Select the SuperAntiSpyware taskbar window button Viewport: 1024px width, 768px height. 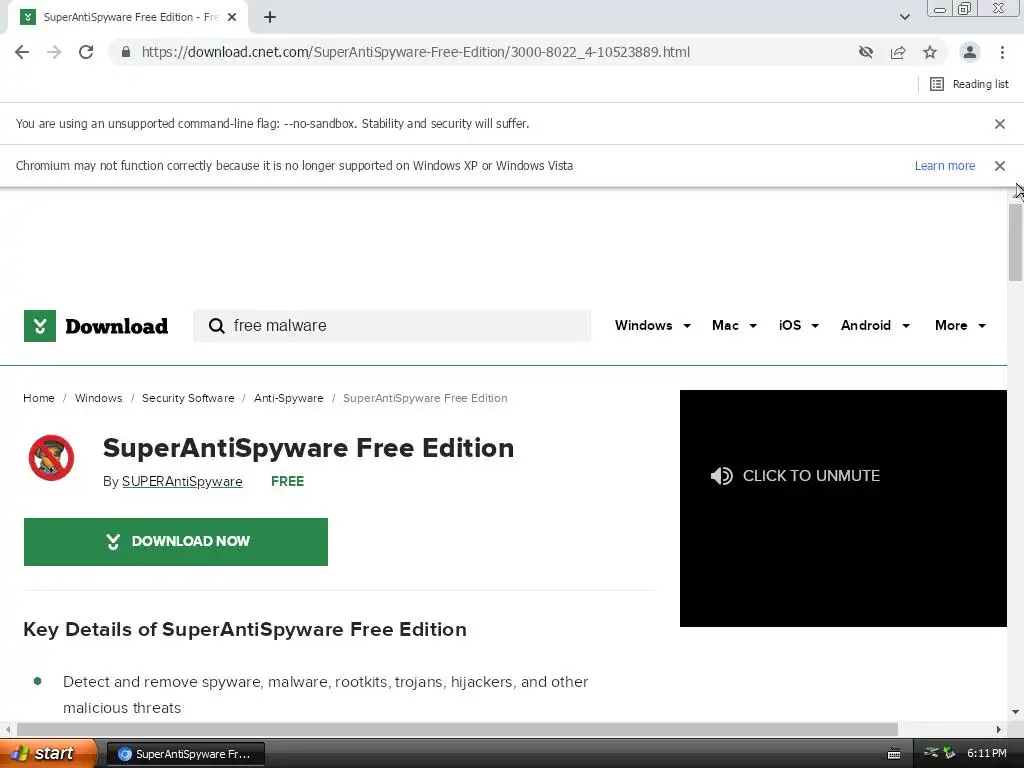click(185, 754)
